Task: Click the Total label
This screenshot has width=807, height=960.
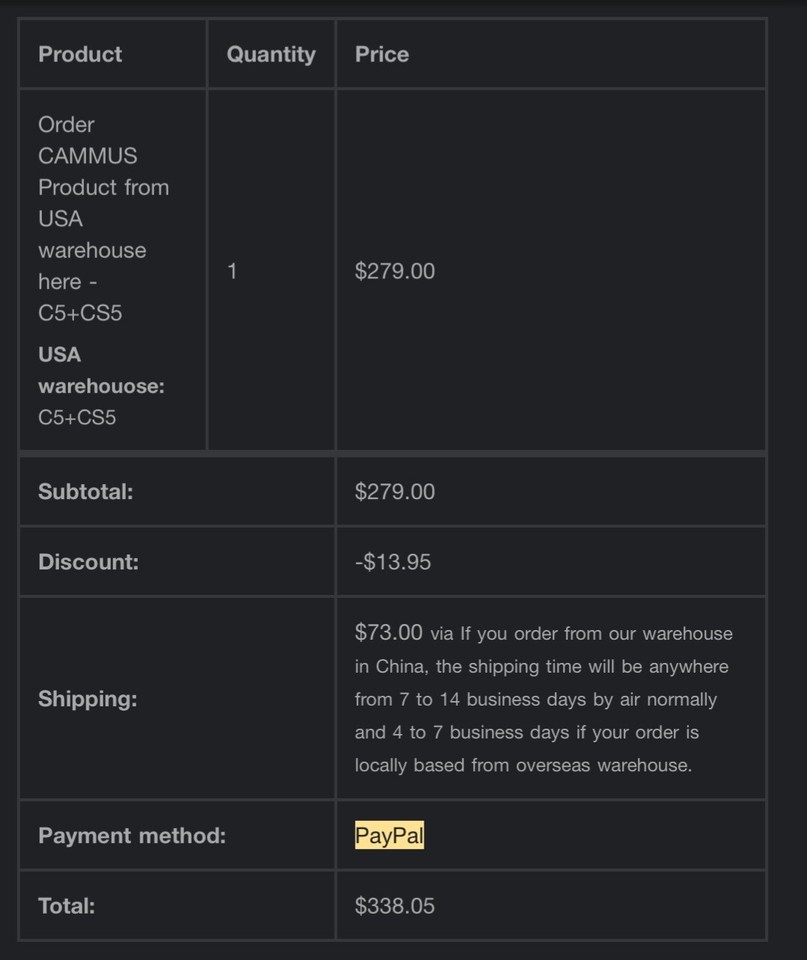Action: pyautogui.click(x=66, y=906)
